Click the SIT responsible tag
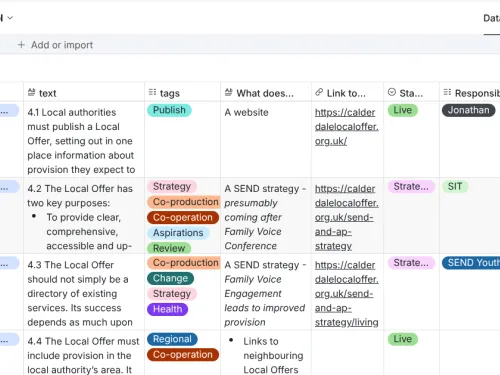This screenshot has width=500, height=375. (455, 187)
